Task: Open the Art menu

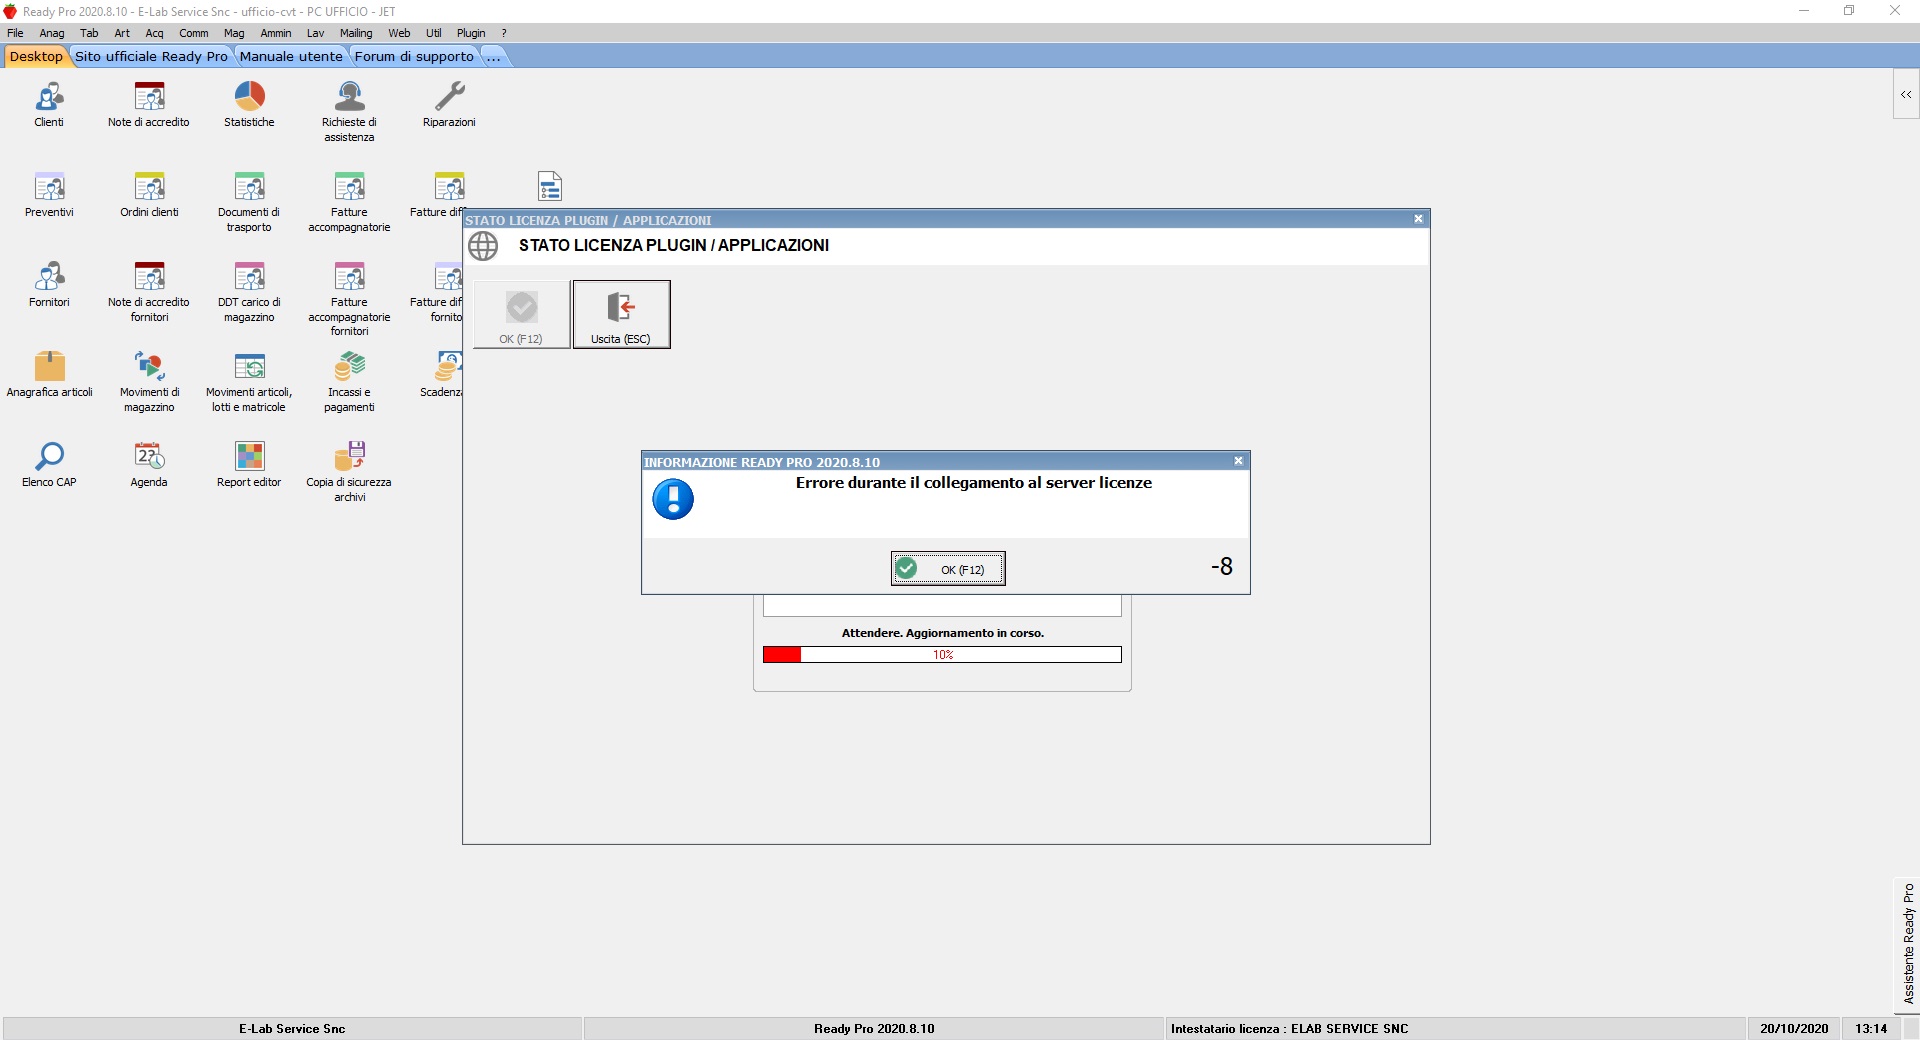Action: 122,33
